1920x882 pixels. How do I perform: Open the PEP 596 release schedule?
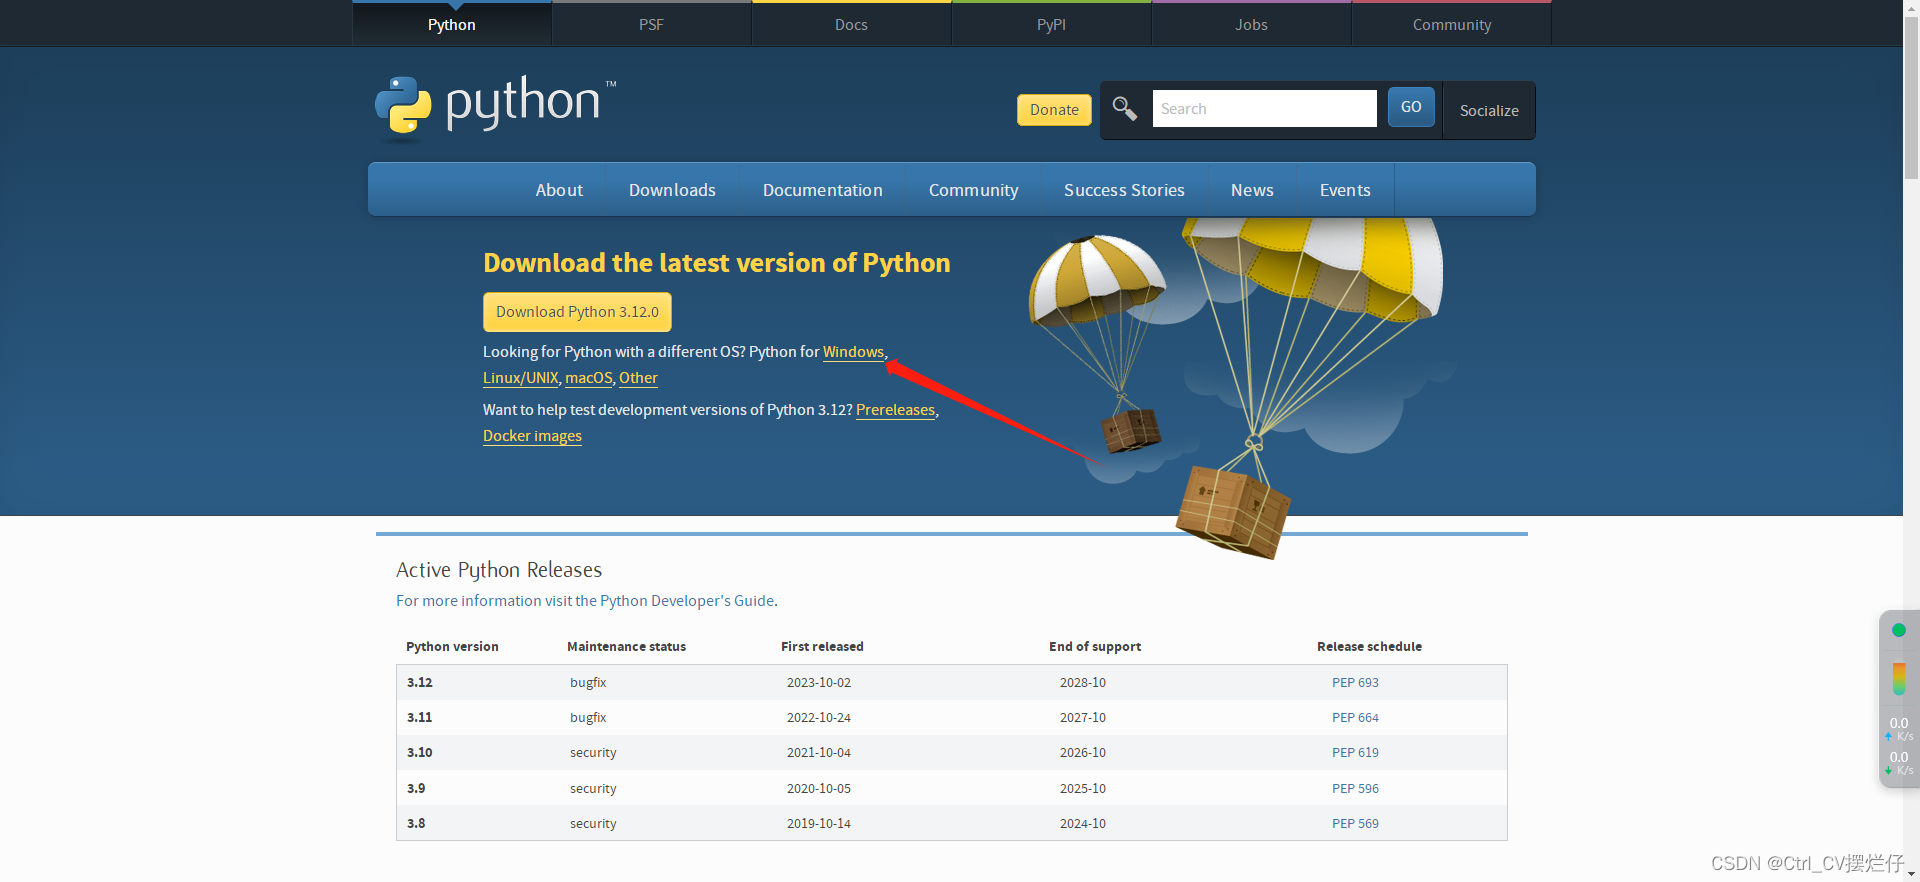[1355, 789]
